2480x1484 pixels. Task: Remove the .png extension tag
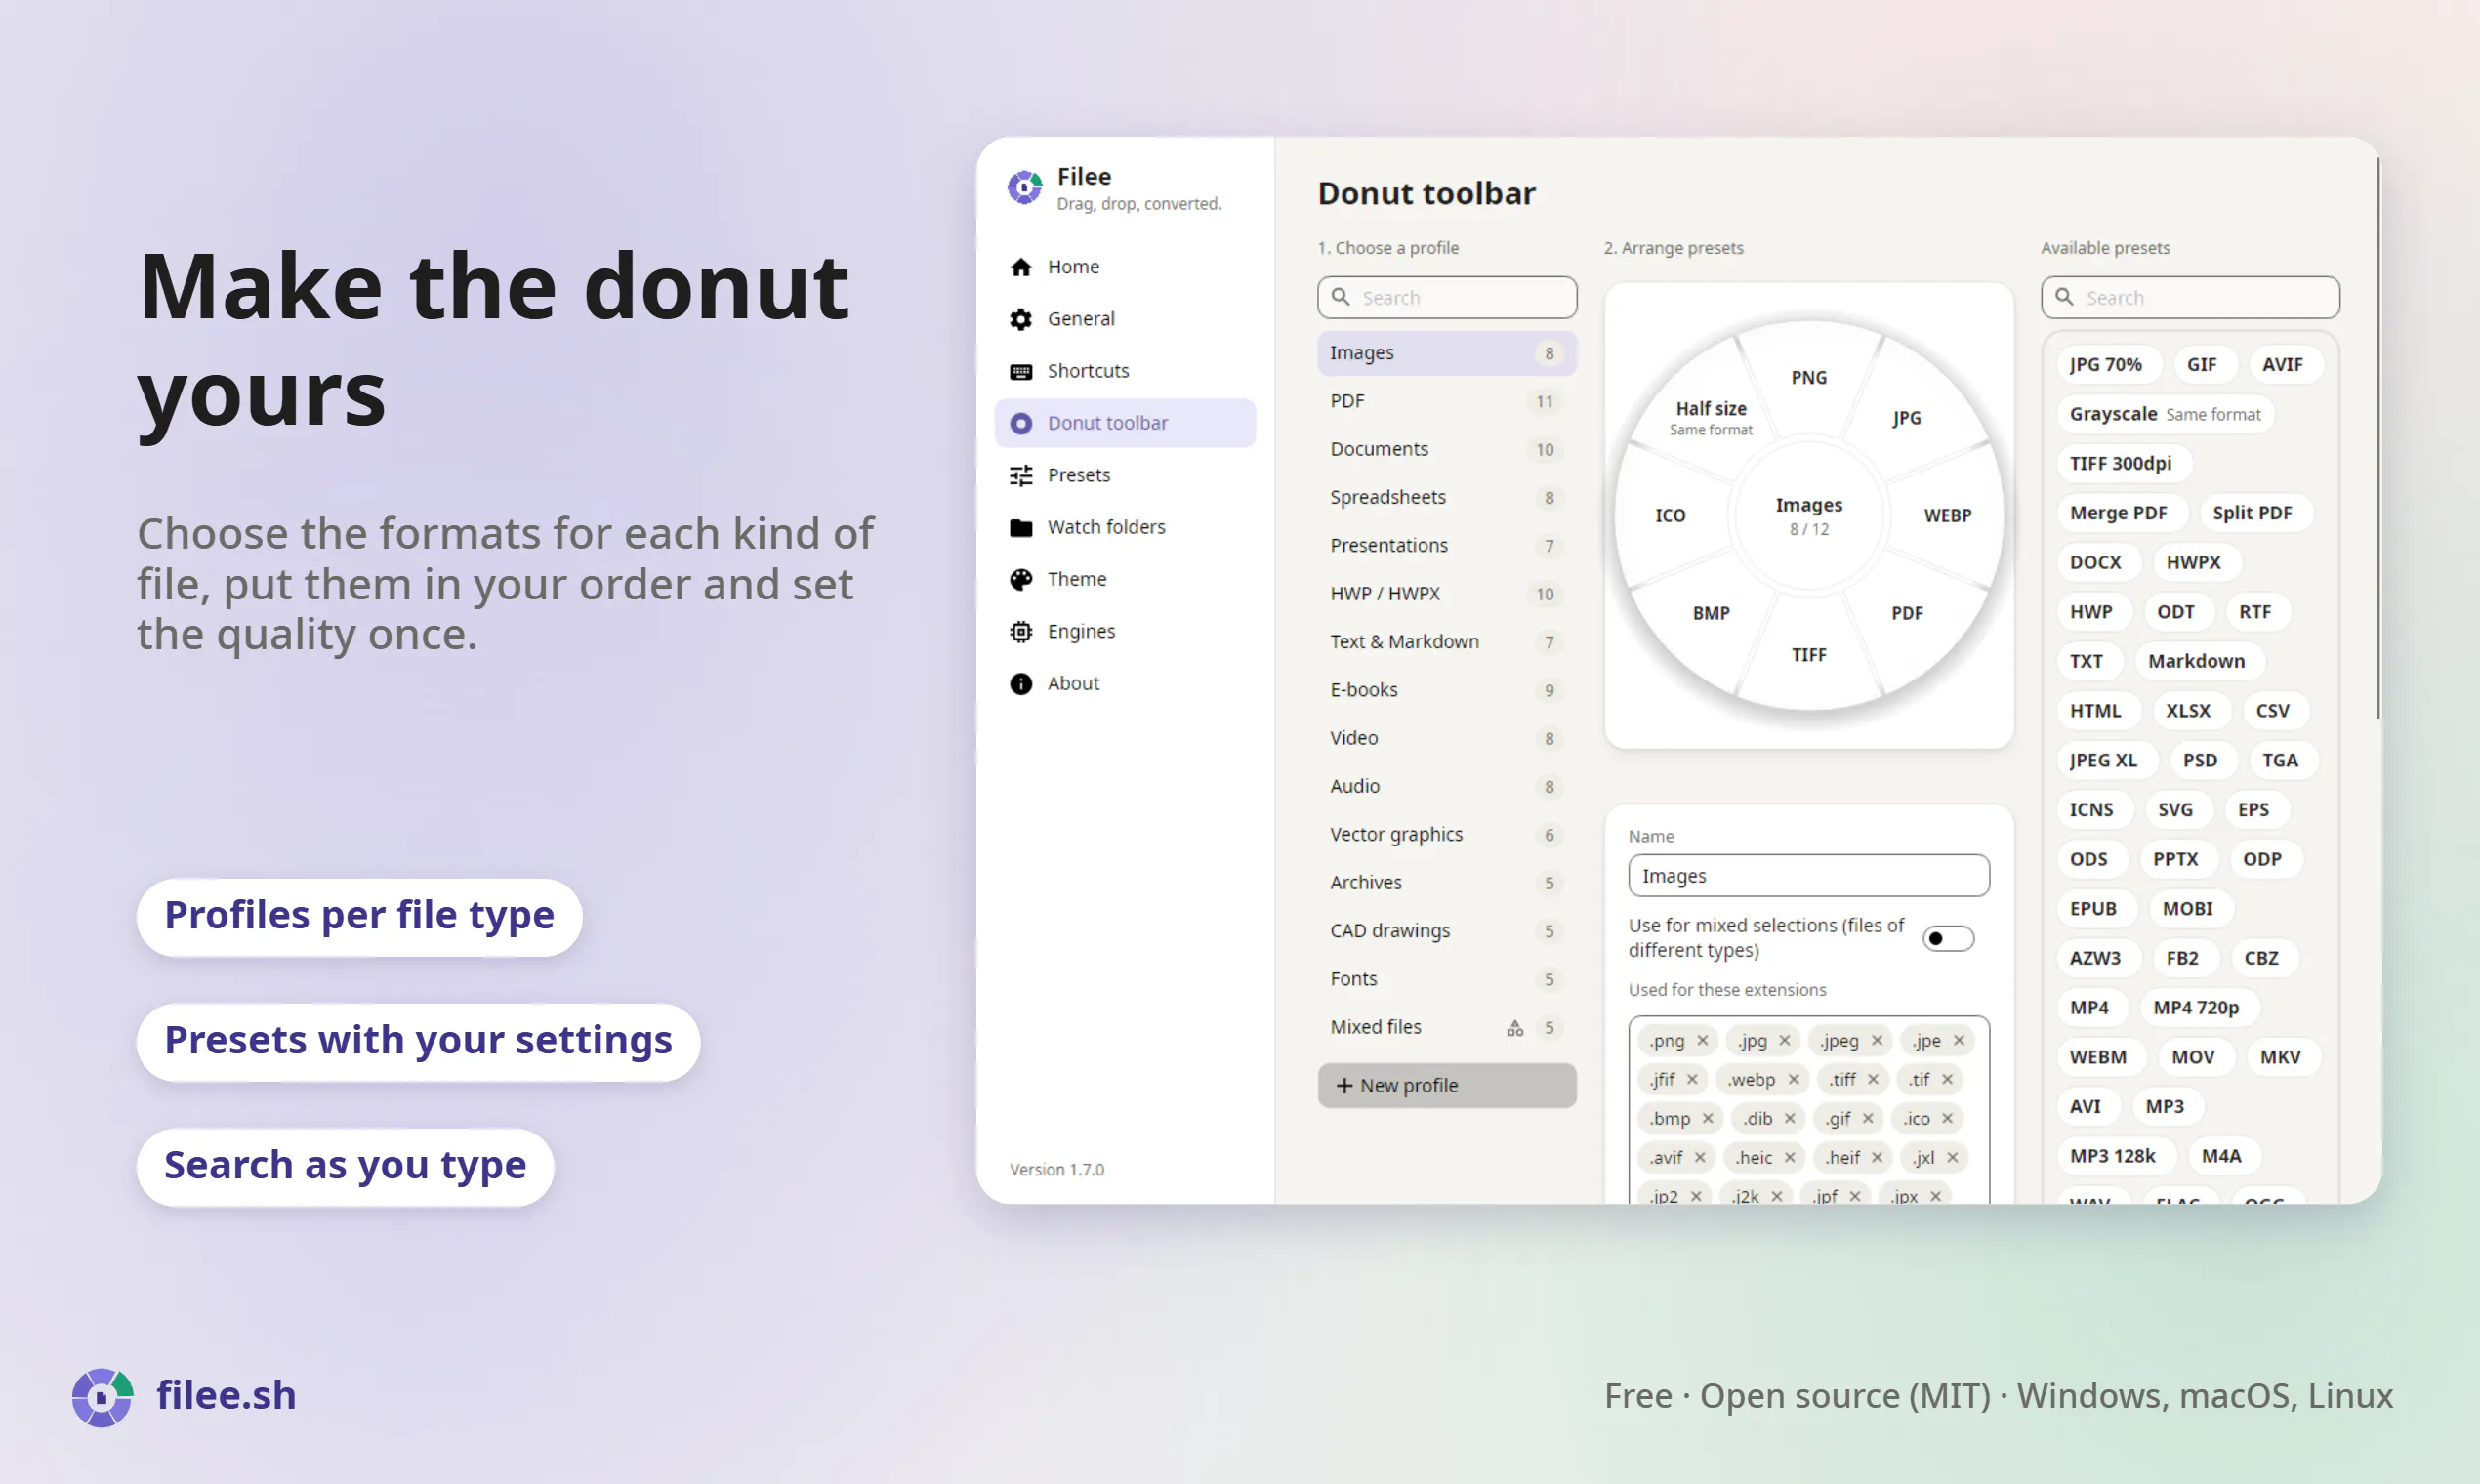(1702, 1040)
